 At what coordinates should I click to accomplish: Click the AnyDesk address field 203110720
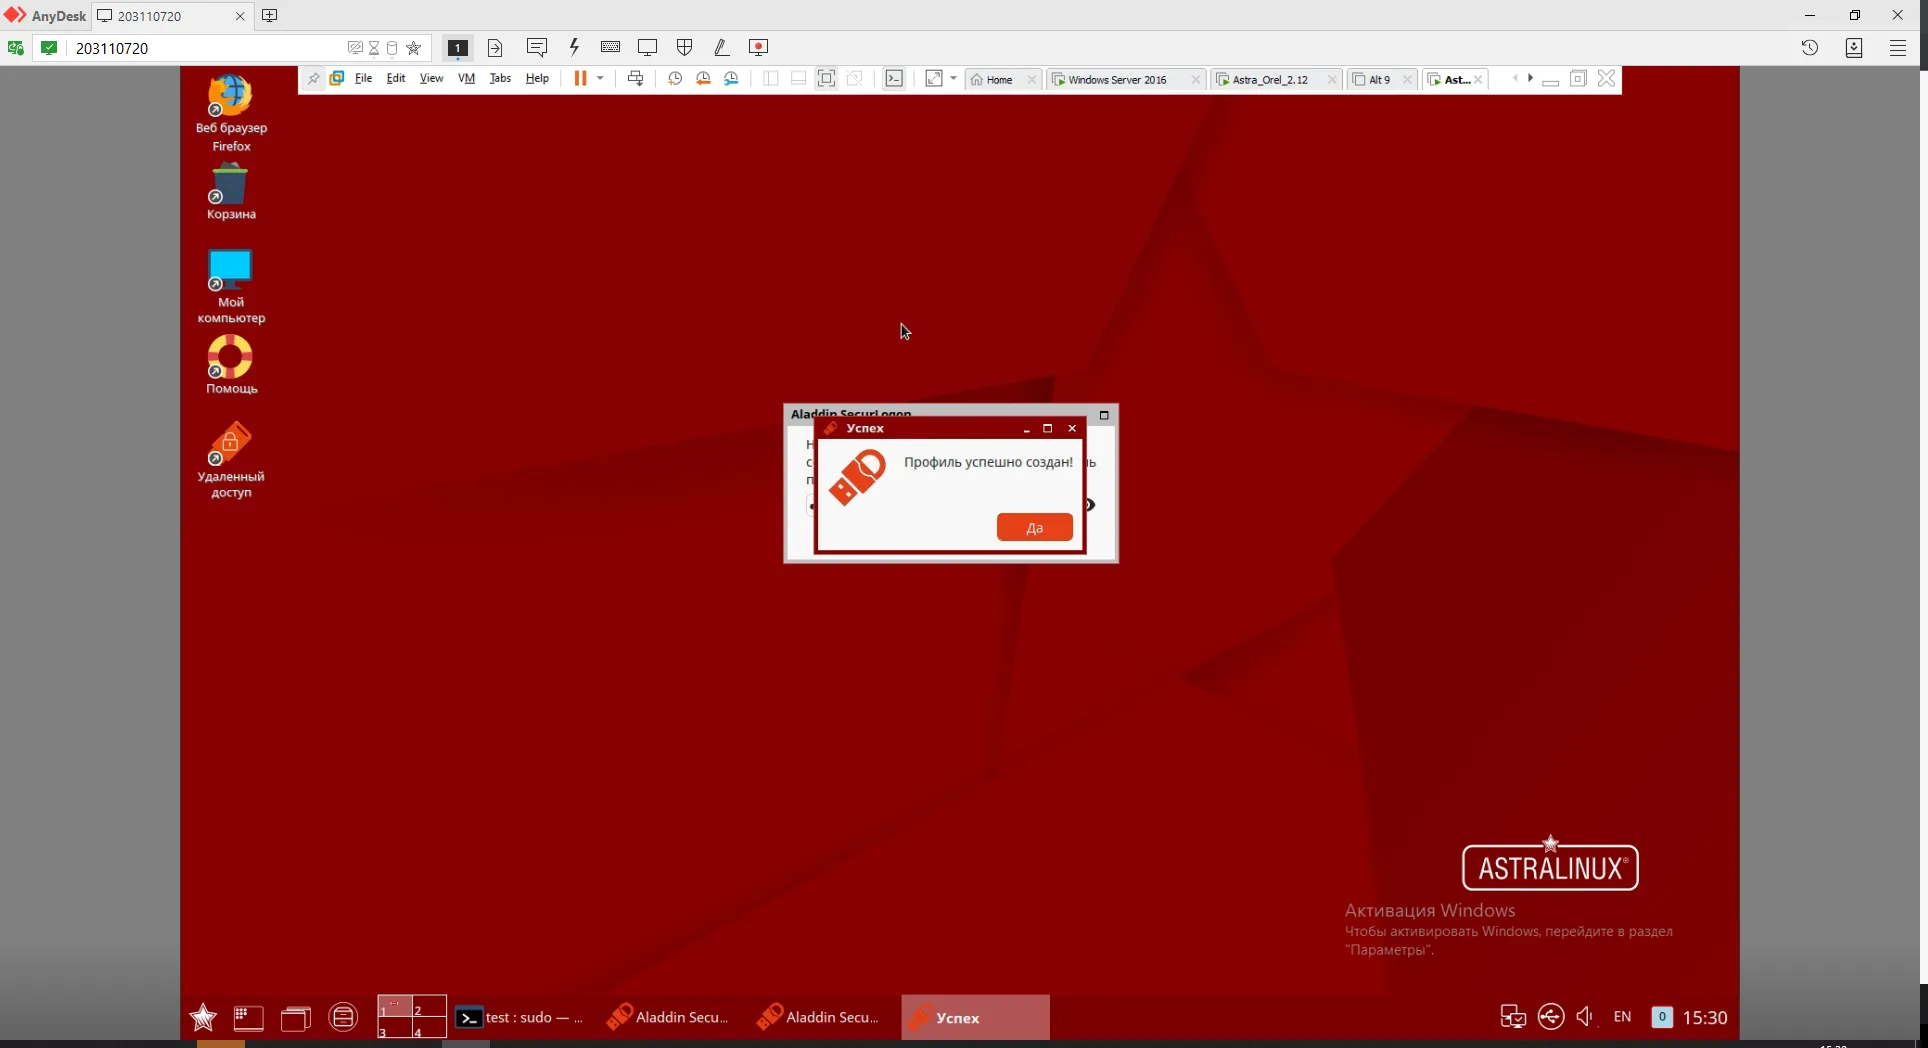pyautogui.click(x=205, y=48)
